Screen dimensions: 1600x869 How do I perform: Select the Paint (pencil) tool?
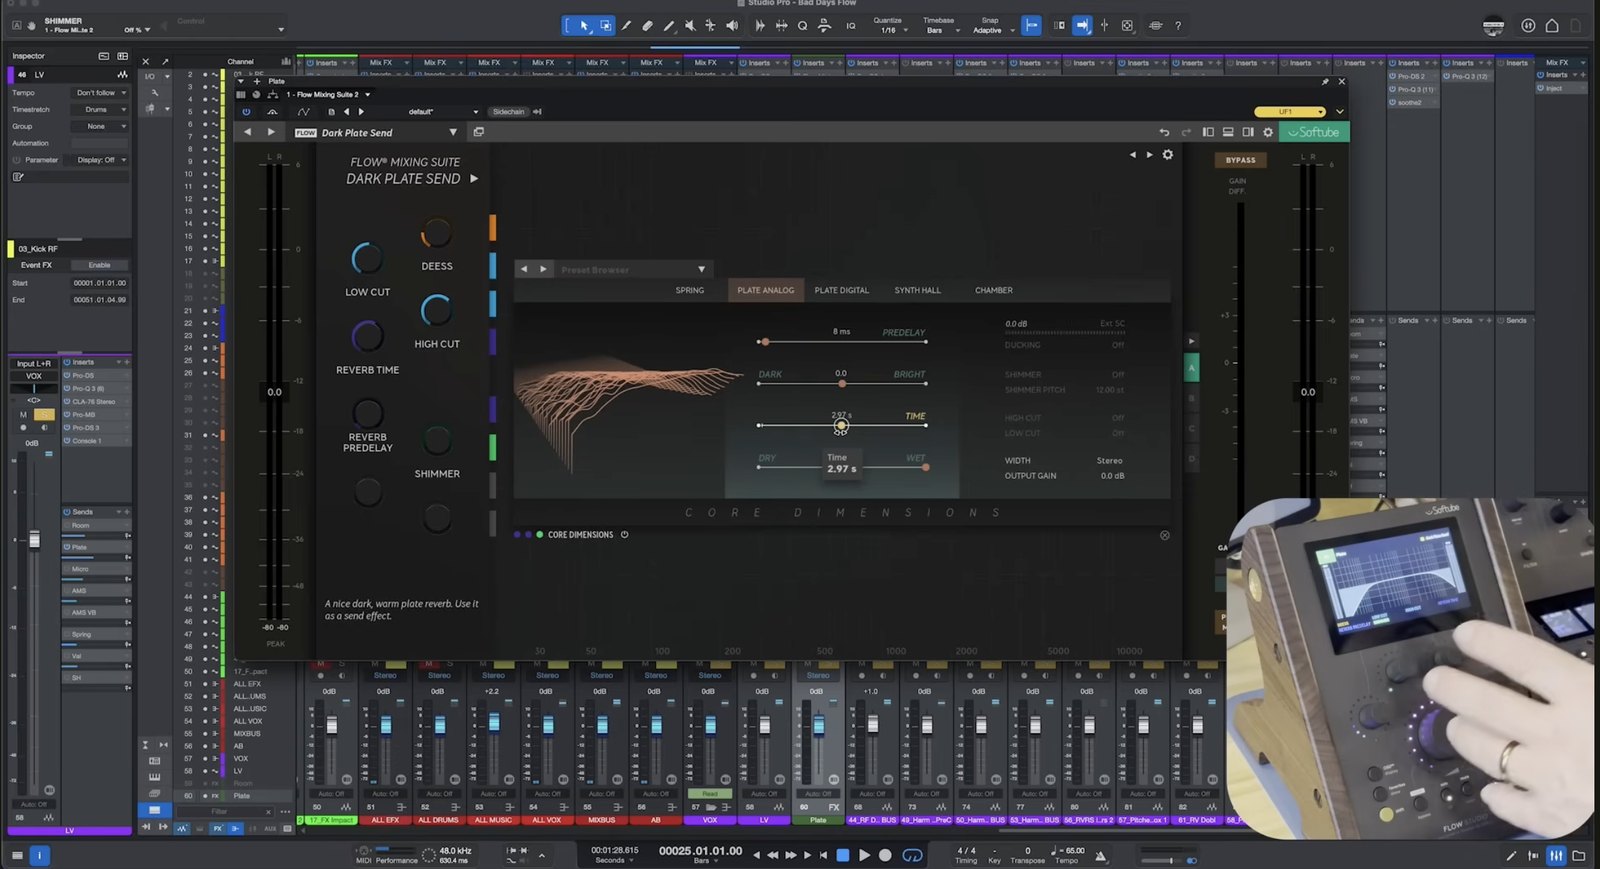pyautogui.click(x=668, y=26)
